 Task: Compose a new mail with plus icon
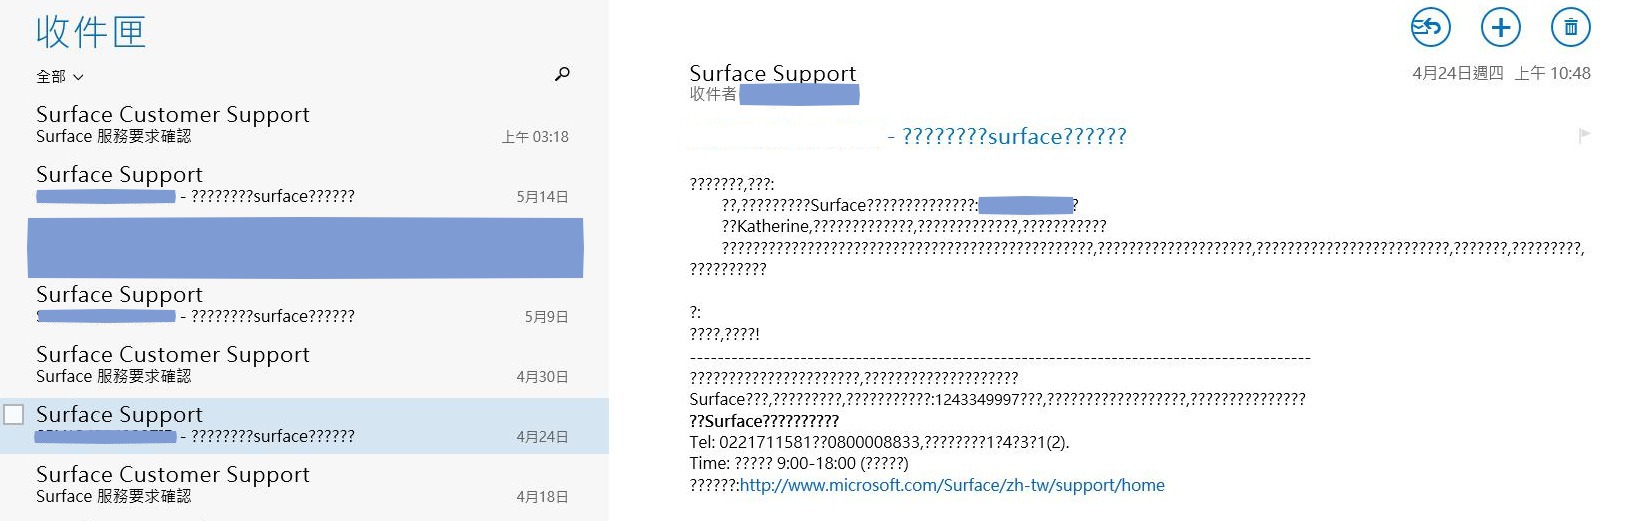1500,27
